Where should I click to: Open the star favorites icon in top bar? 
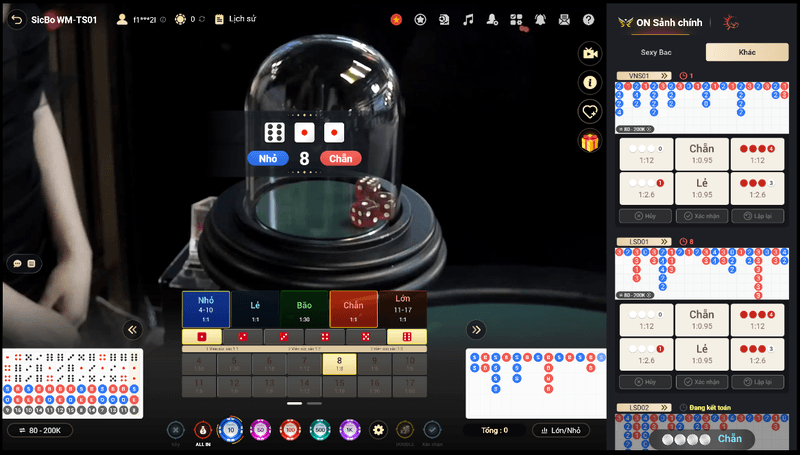(x=420, y=19)
